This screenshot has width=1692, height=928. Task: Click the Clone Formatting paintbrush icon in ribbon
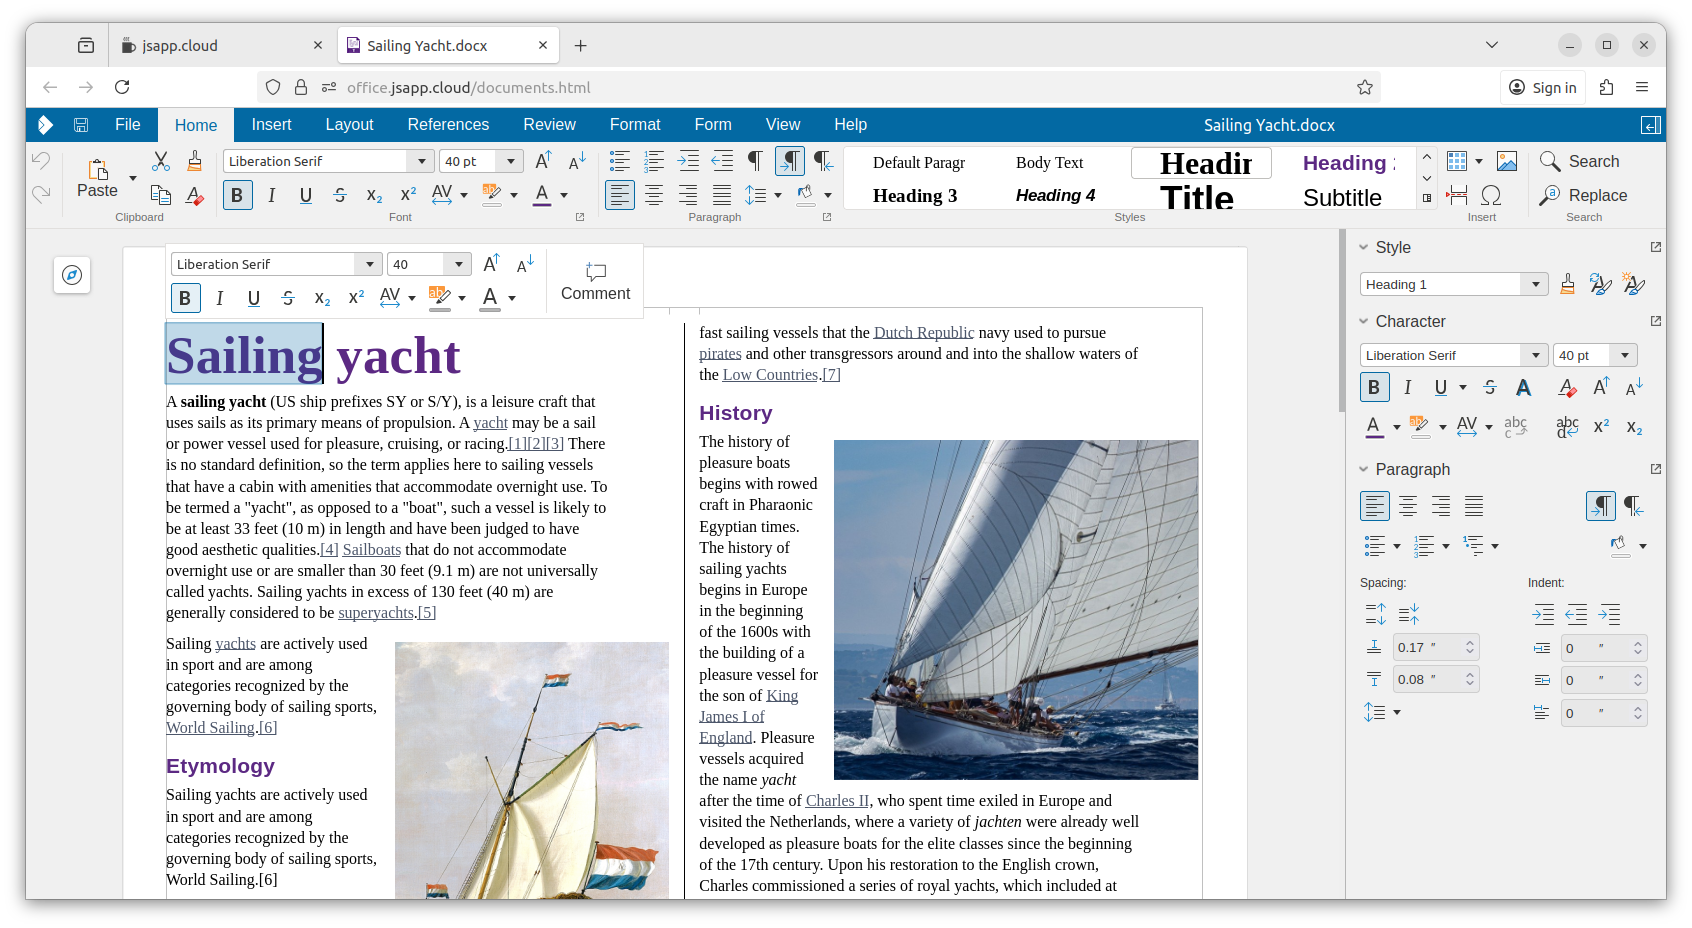(194, 161)
